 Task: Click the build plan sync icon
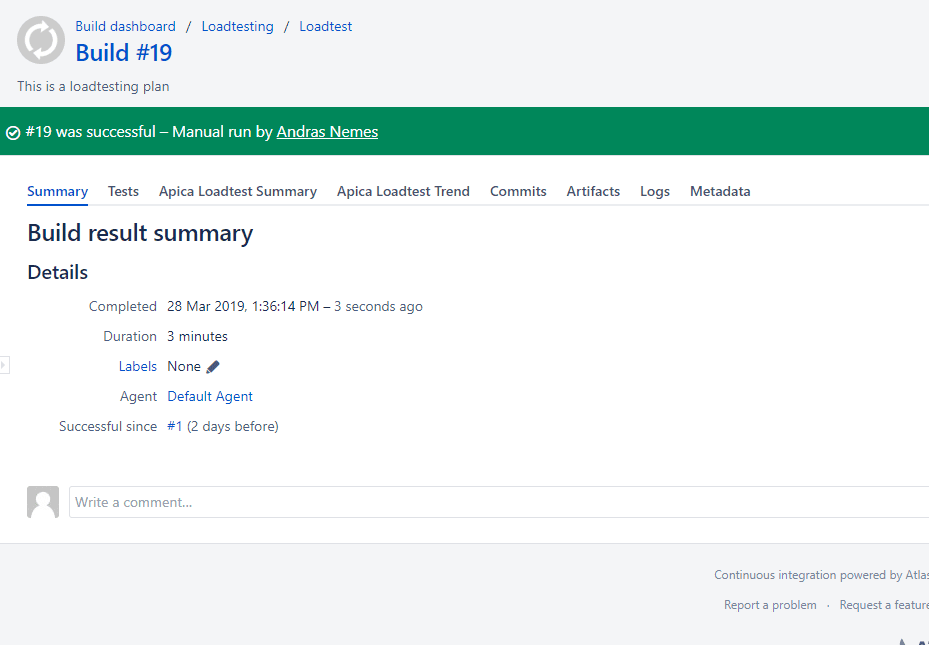(x=41, y=41)
